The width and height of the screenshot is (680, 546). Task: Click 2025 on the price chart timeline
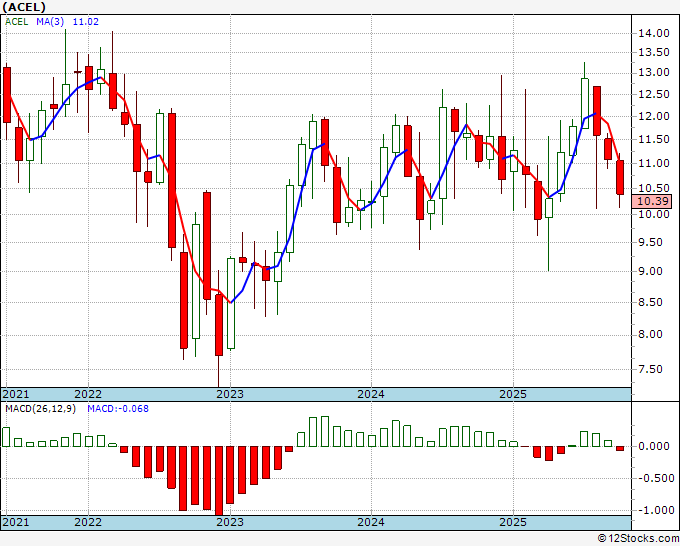(x=513, y=394)
